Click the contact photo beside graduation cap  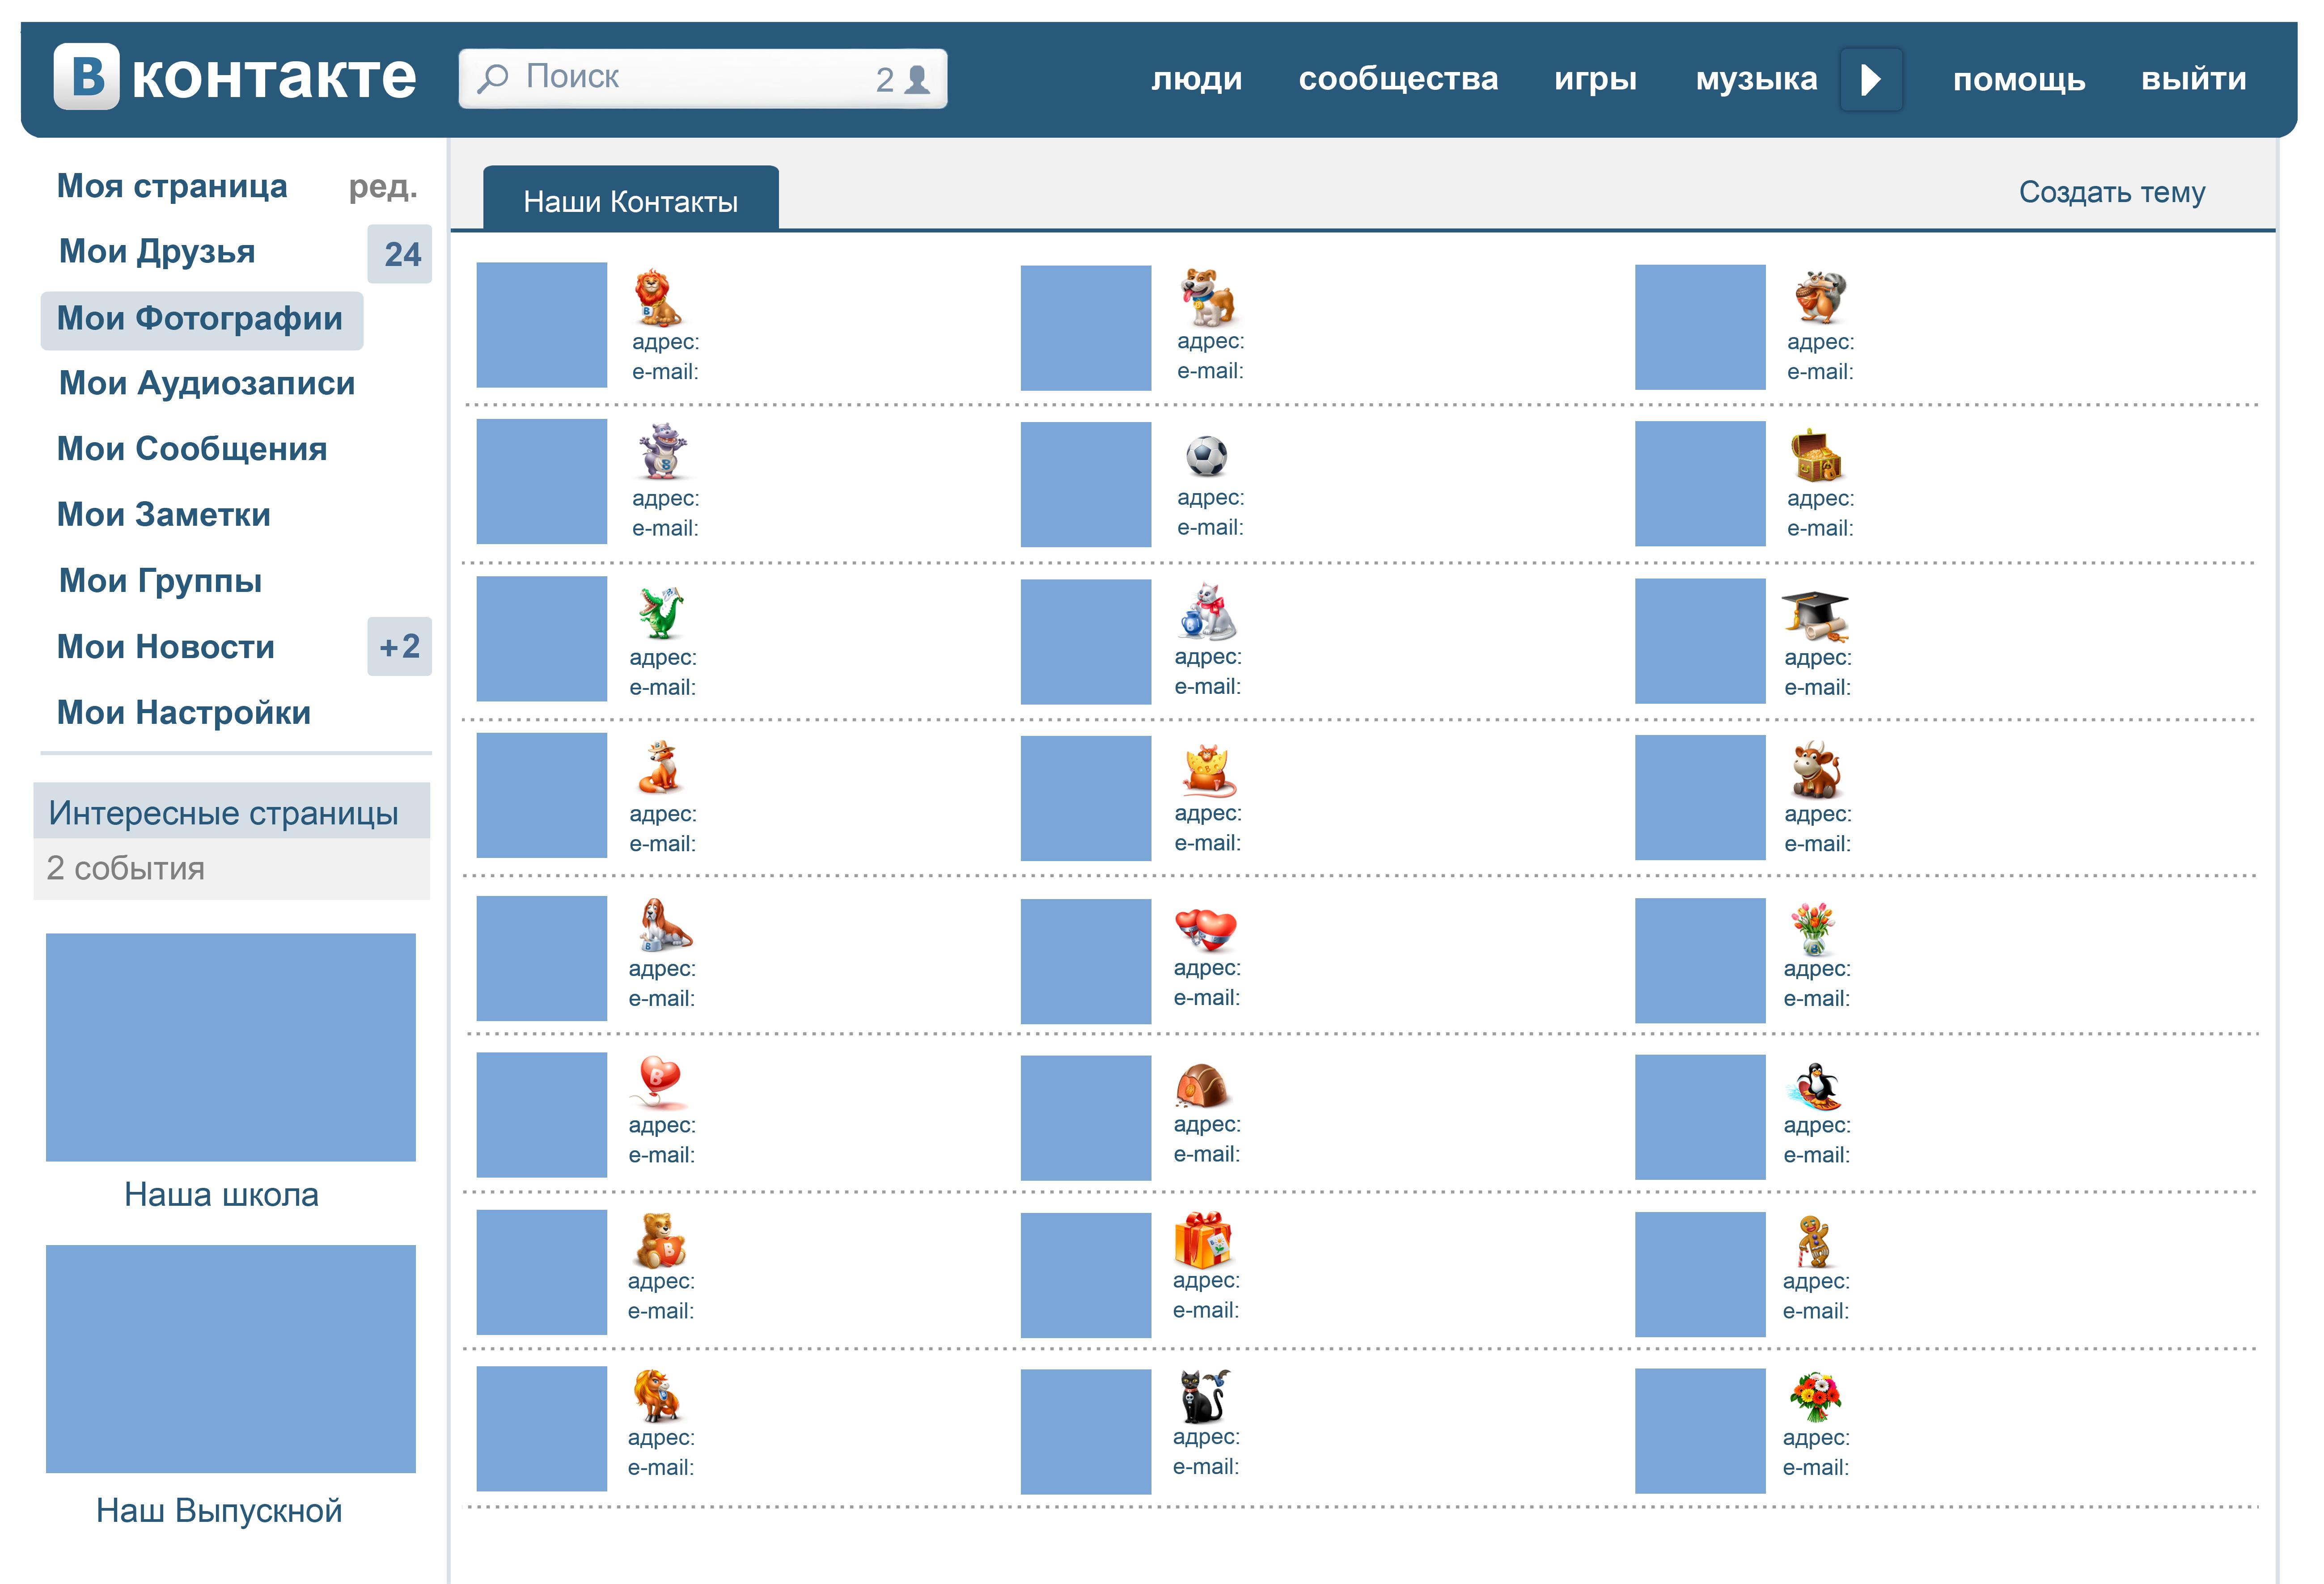1700,641
